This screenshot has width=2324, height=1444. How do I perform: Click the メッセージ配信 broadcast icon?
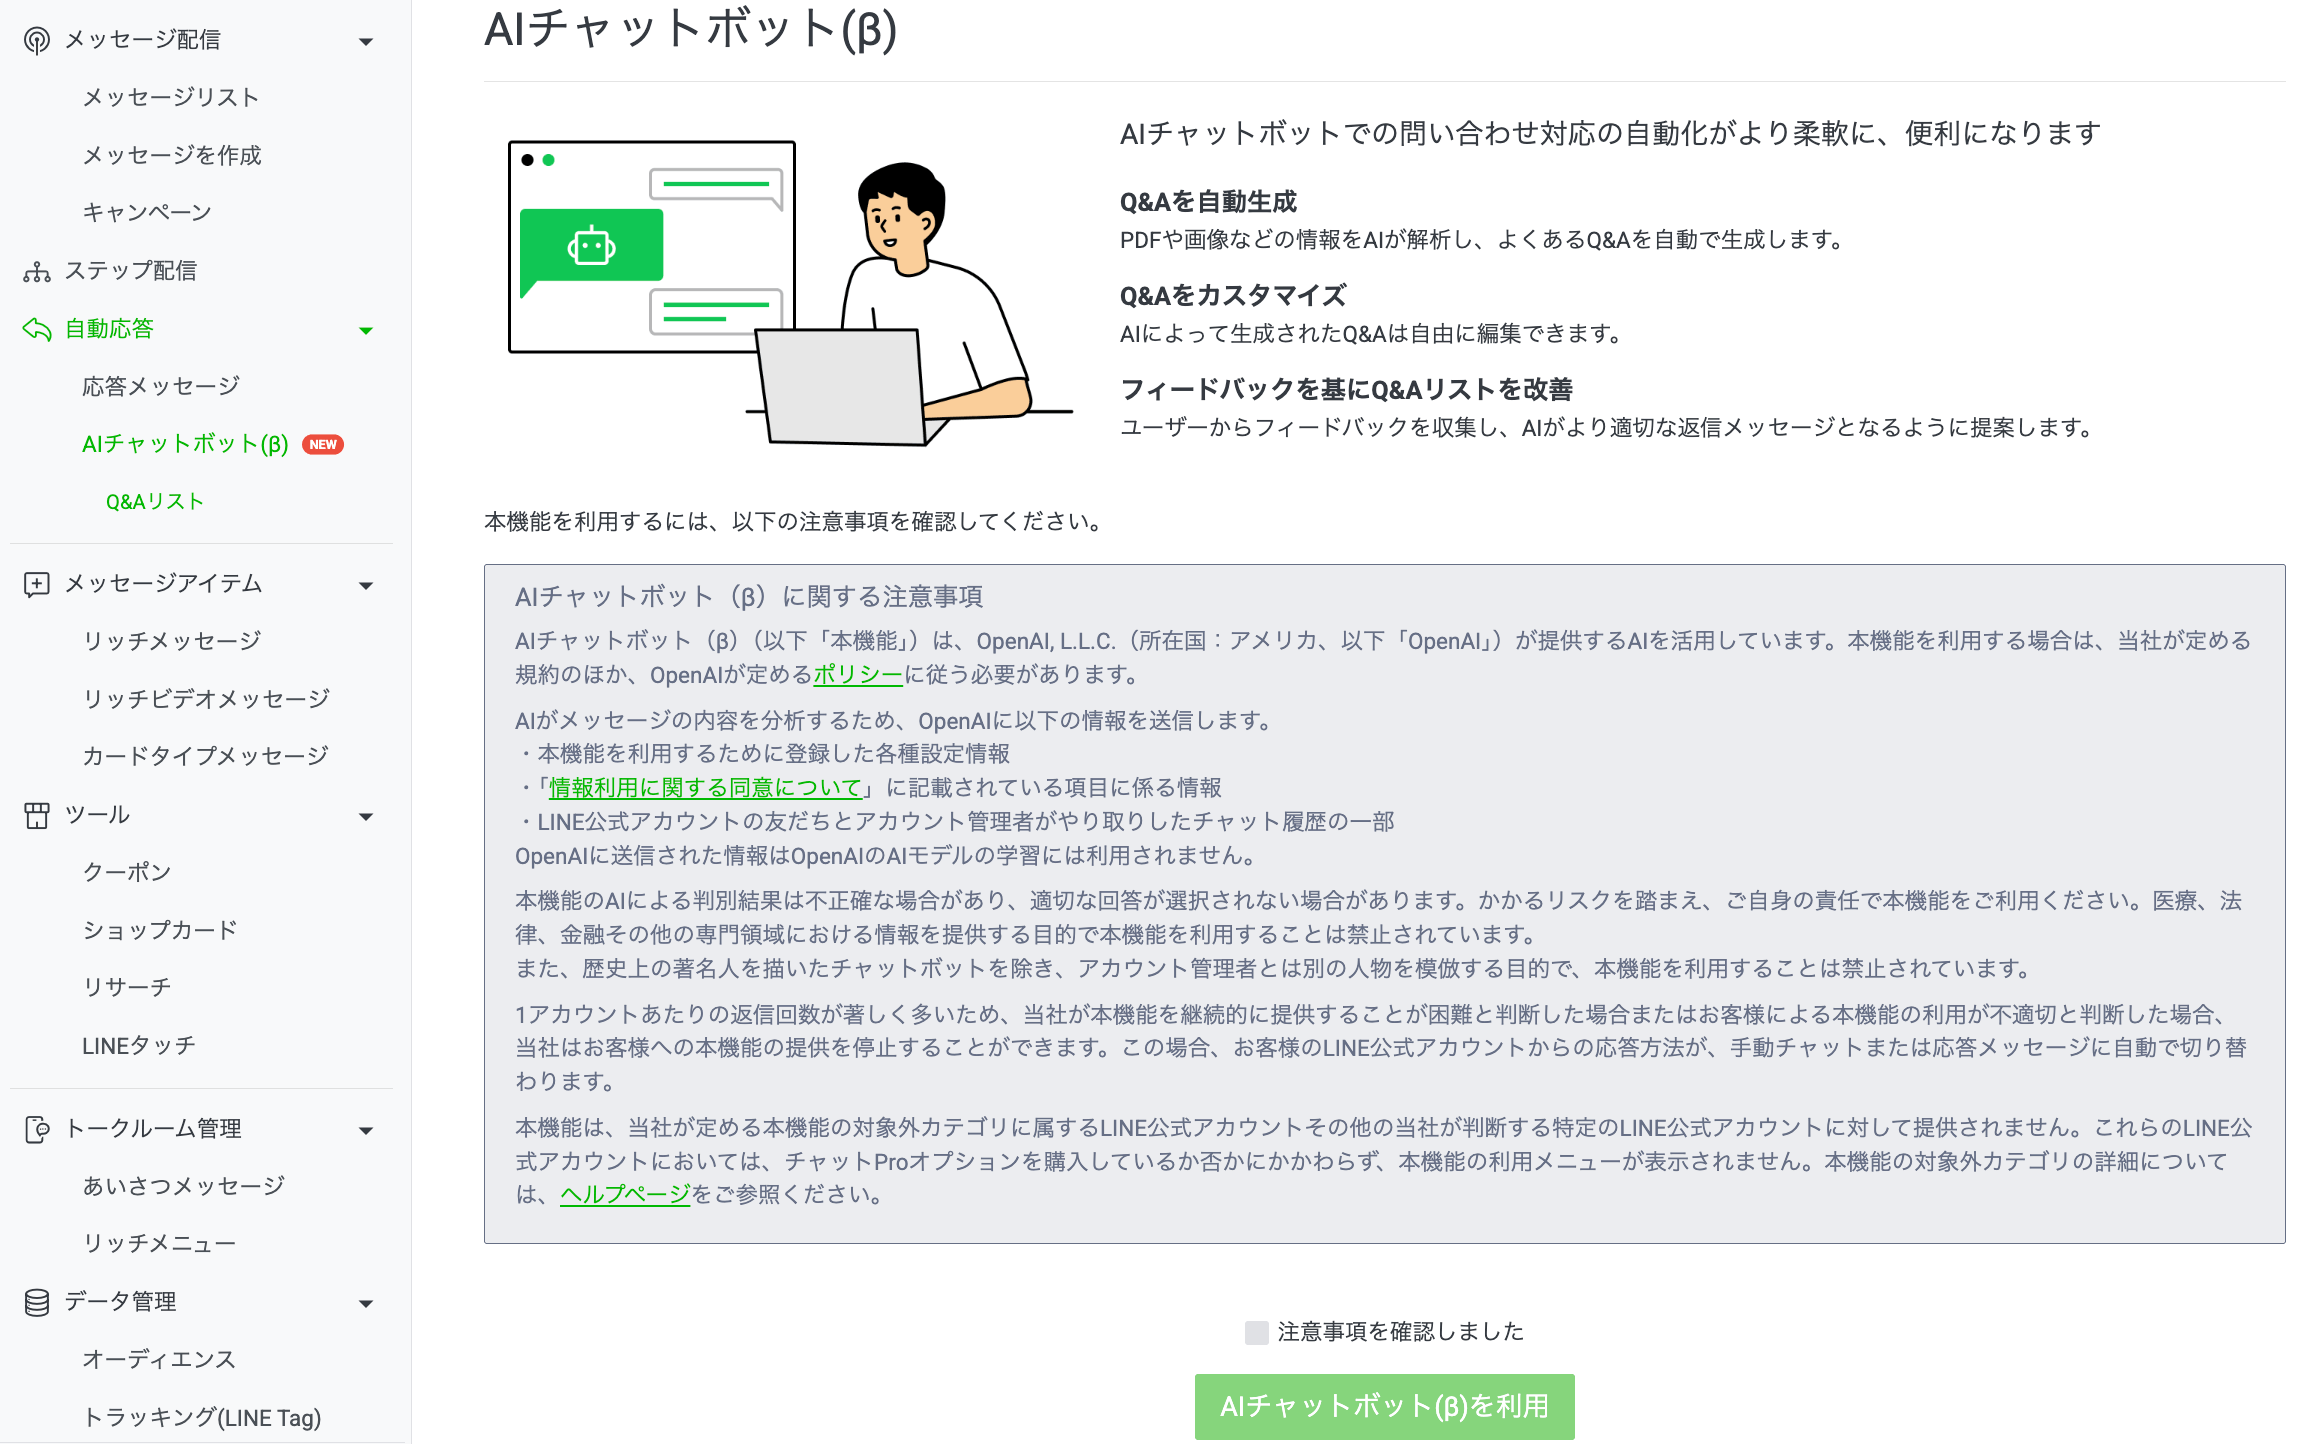point(37,40)
